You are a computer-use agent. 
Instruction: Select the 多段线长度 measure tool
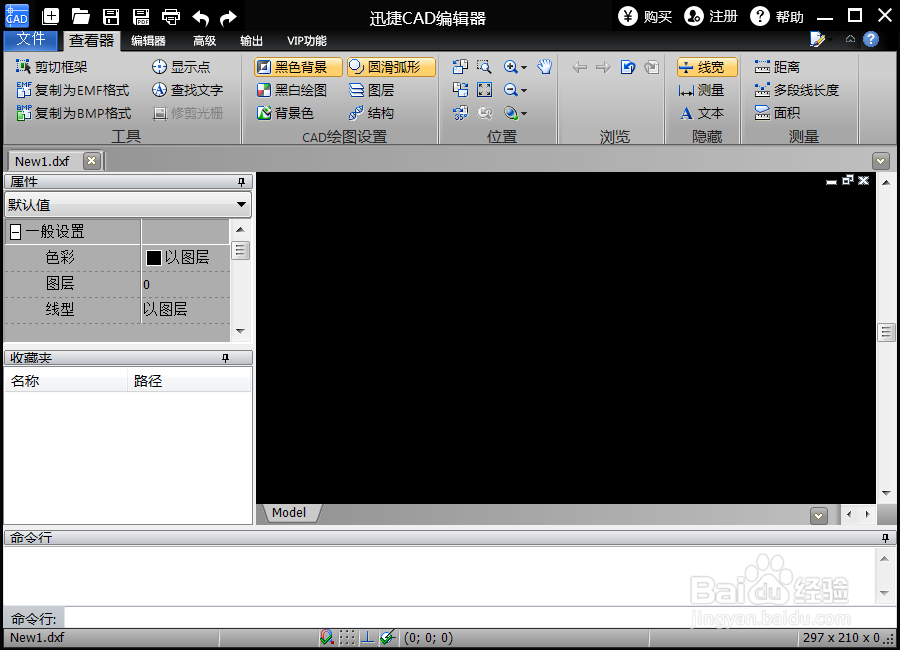pos(796,90)
